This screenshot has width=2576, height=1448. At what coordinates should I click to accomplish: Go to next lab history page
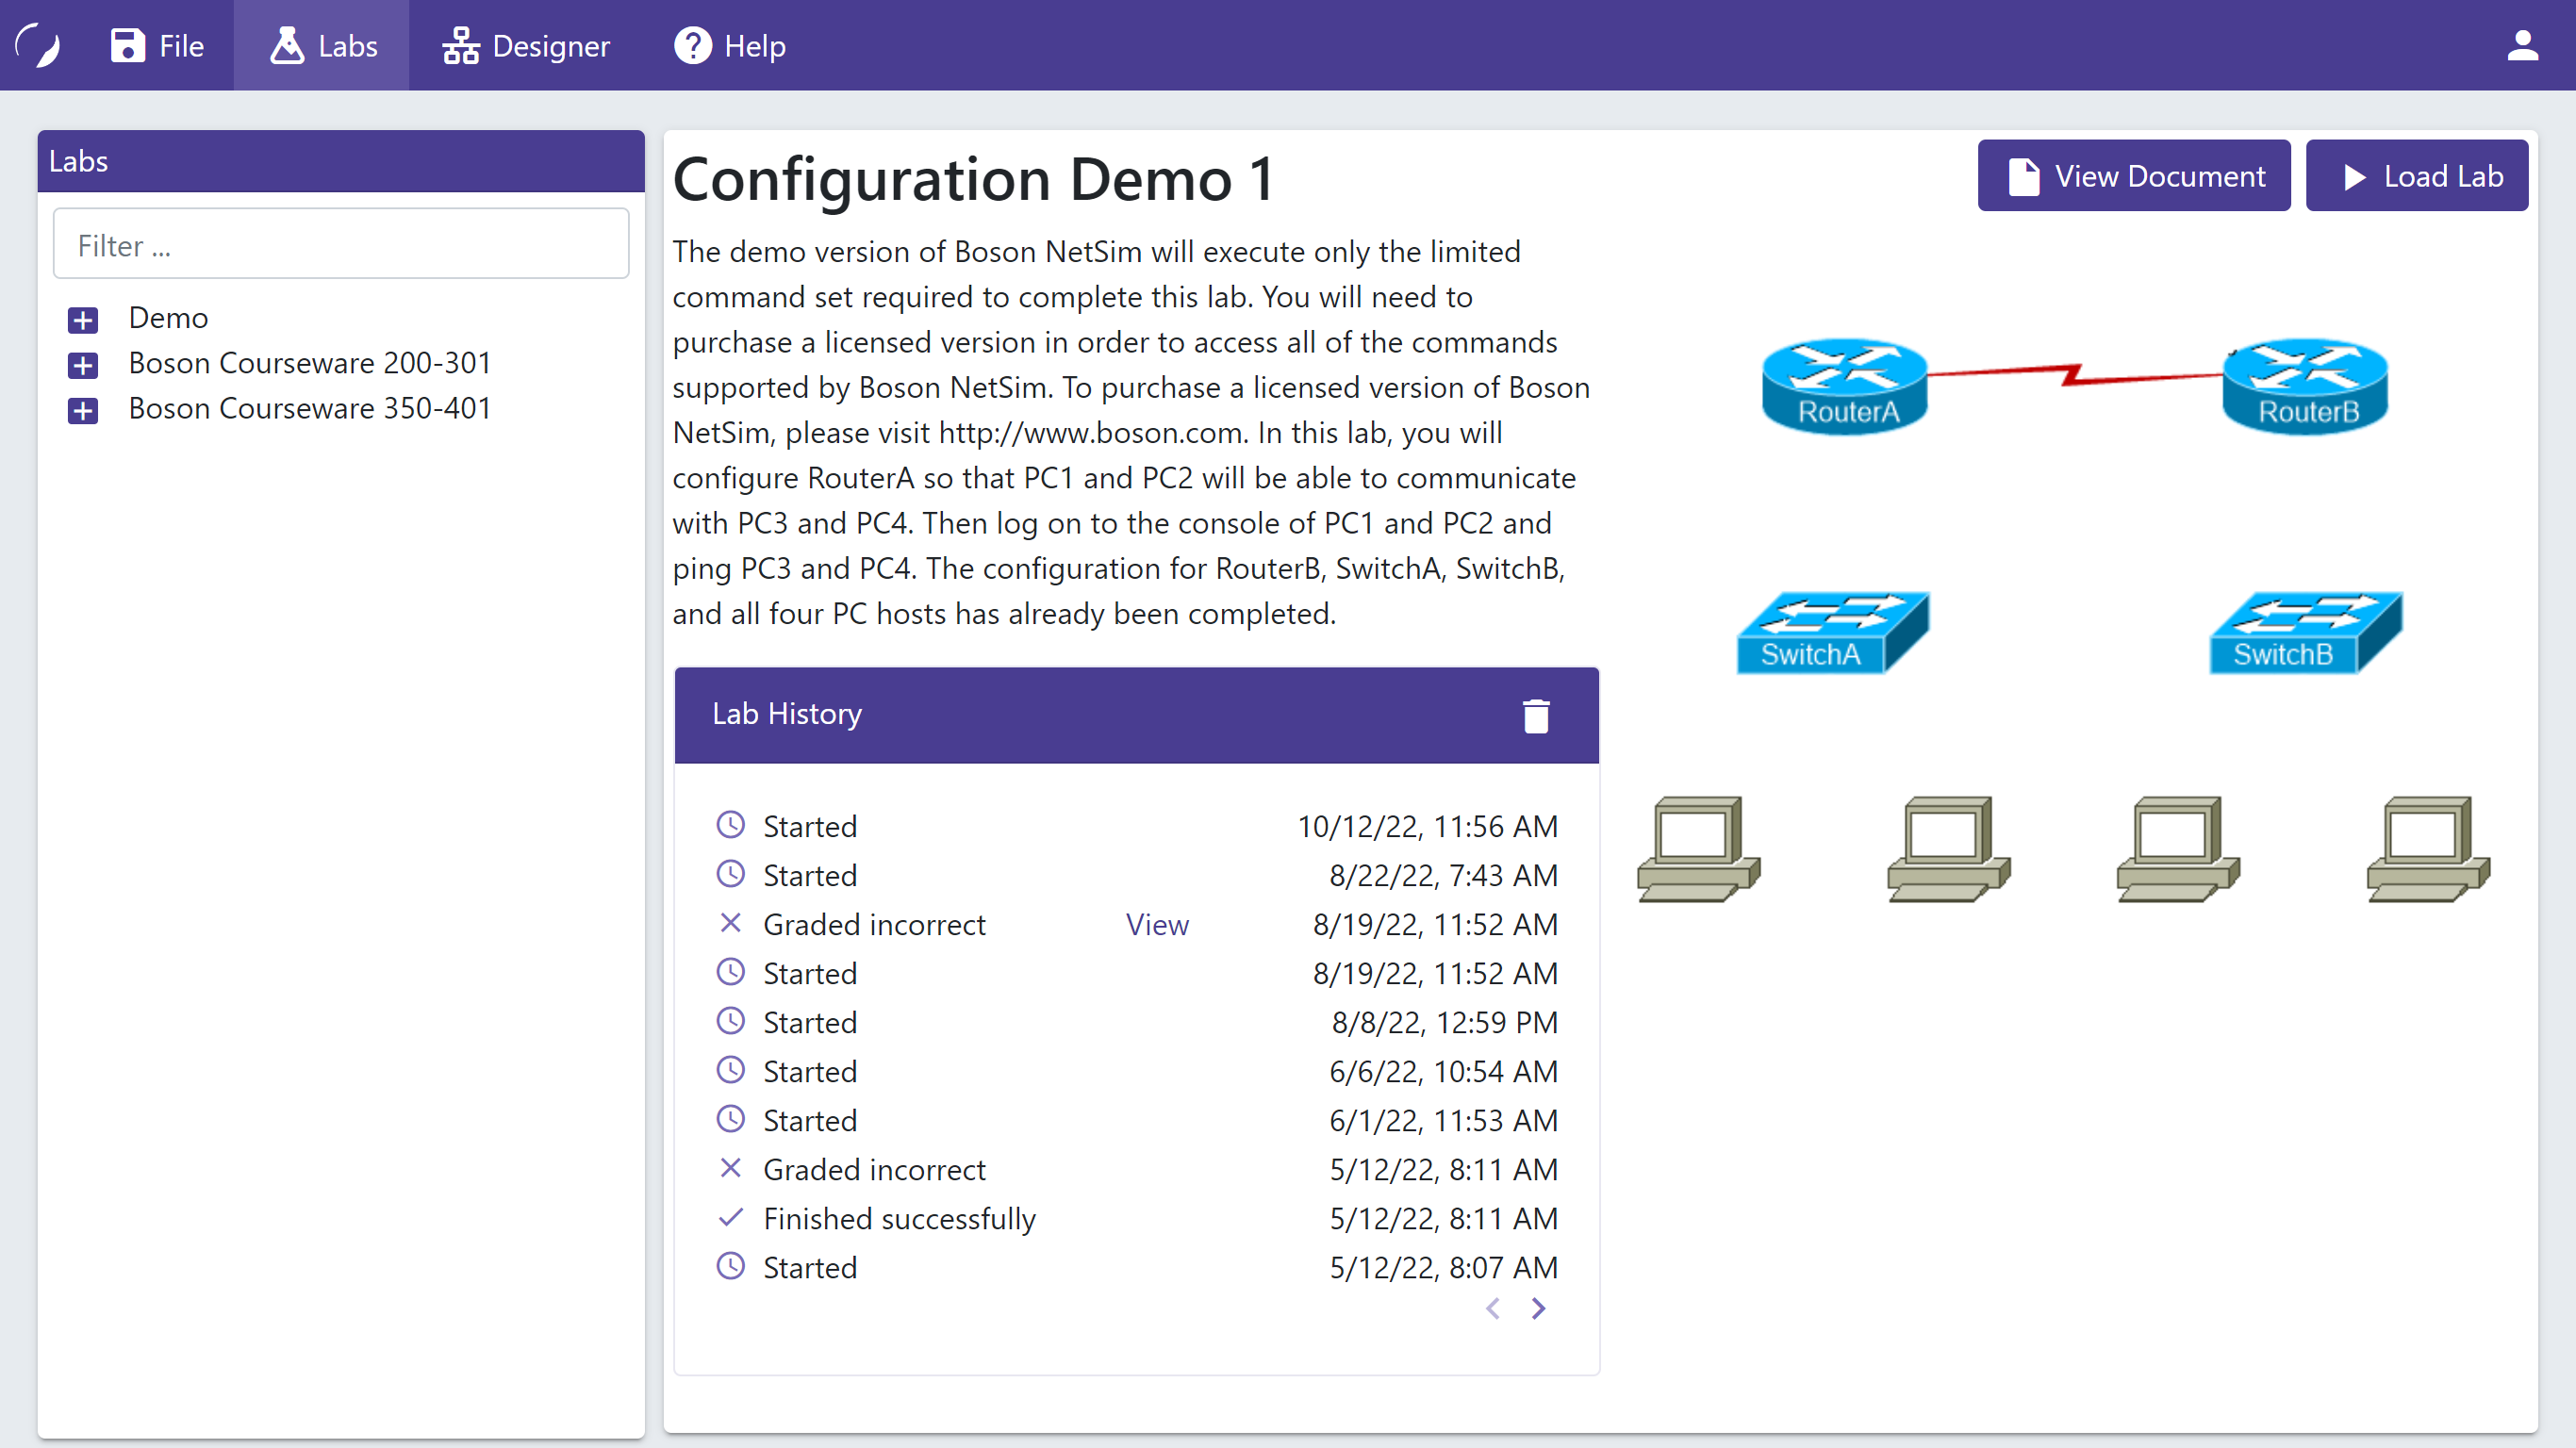tap(1538, 1308)
